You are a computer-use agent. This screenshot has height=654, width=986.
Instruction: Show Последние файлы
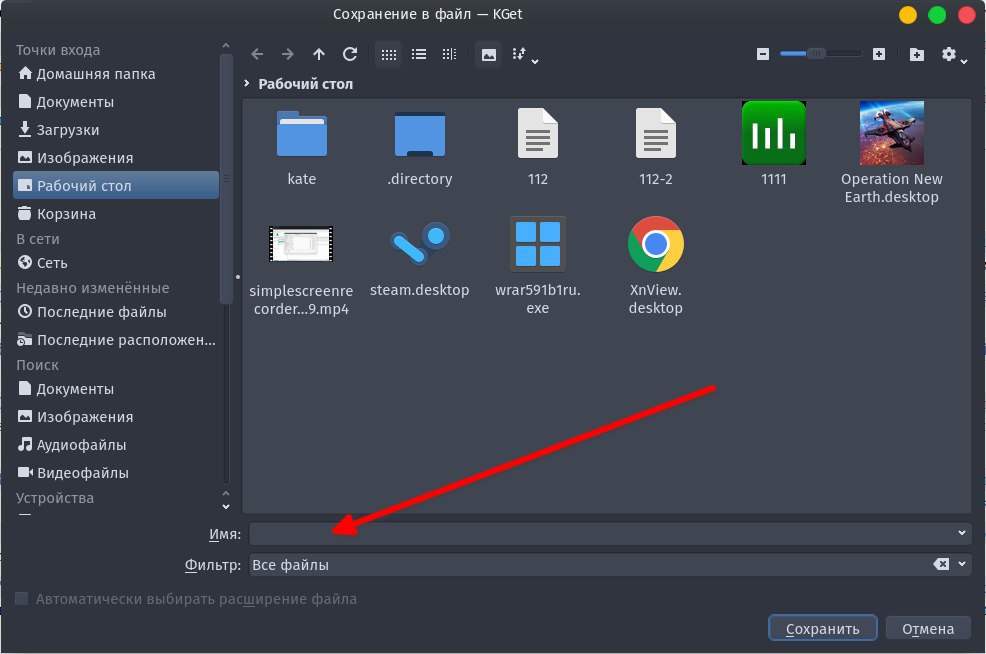(116, 312)
